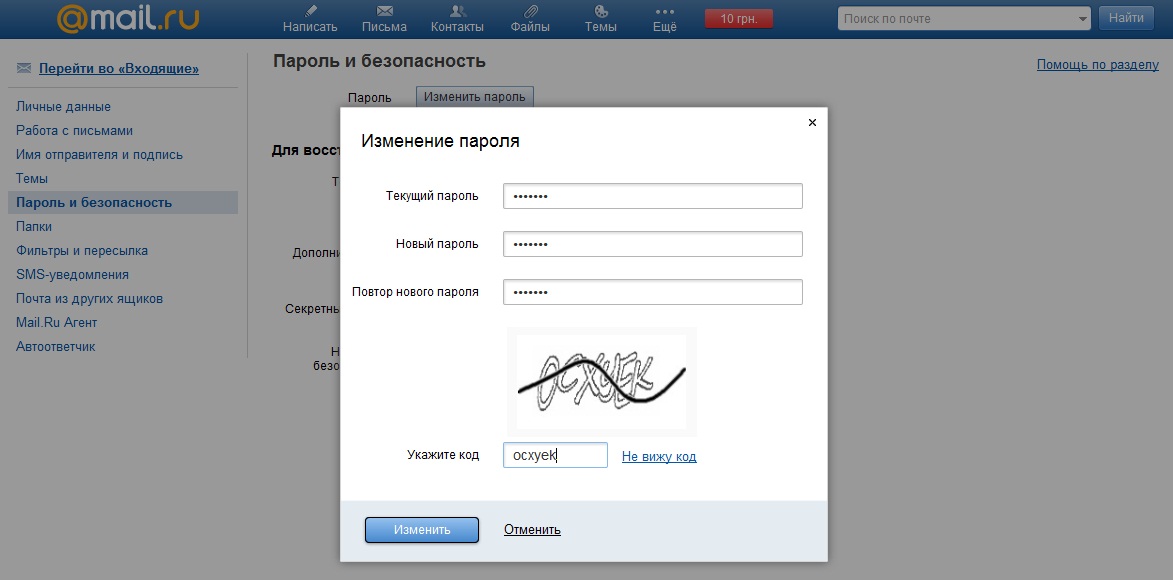
Task: Open Автоответчик settings section
Action: click(56, 346)
